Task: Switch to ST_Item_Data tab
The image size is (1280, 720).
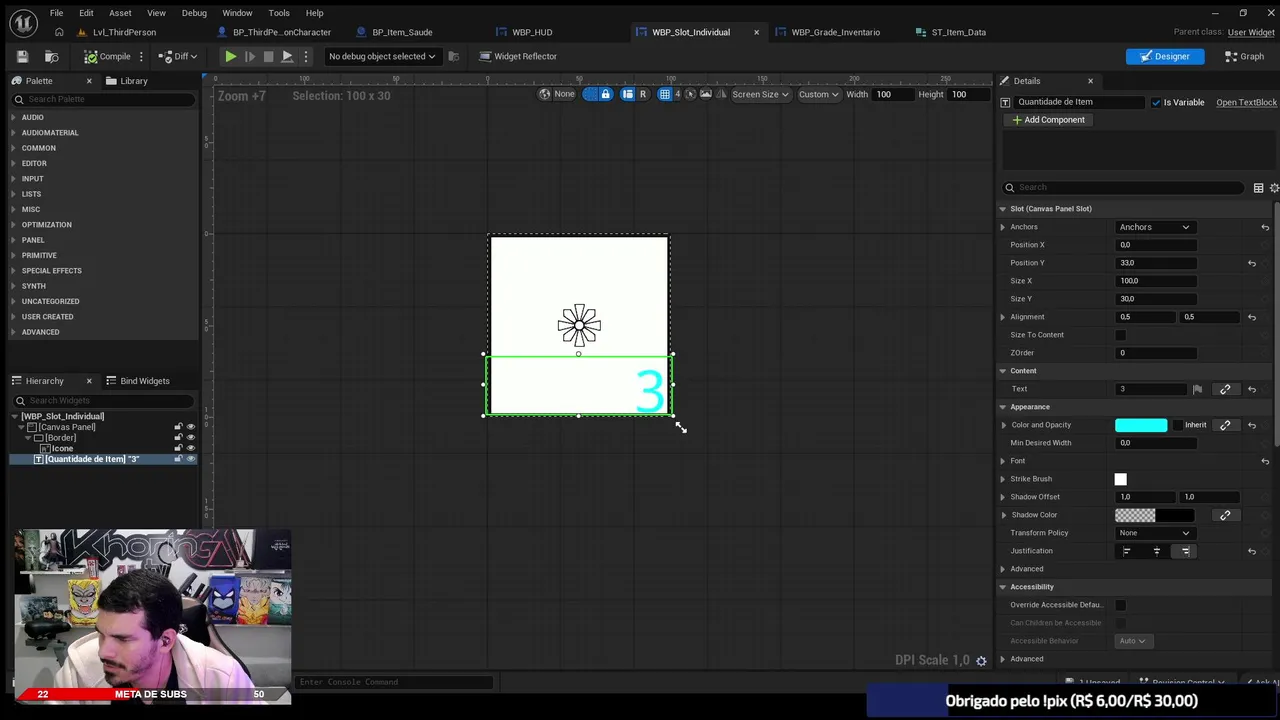Action: (x=958, y=32)
